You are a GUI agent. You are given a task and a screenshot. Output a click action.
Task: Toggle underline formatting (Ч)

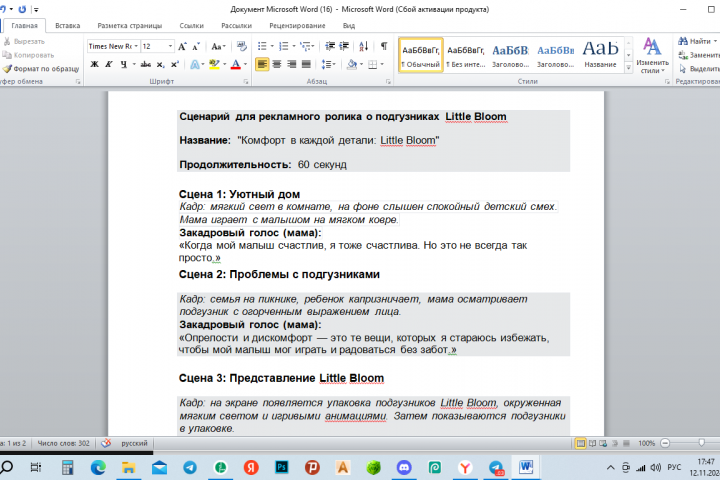[x=124, y=64]
